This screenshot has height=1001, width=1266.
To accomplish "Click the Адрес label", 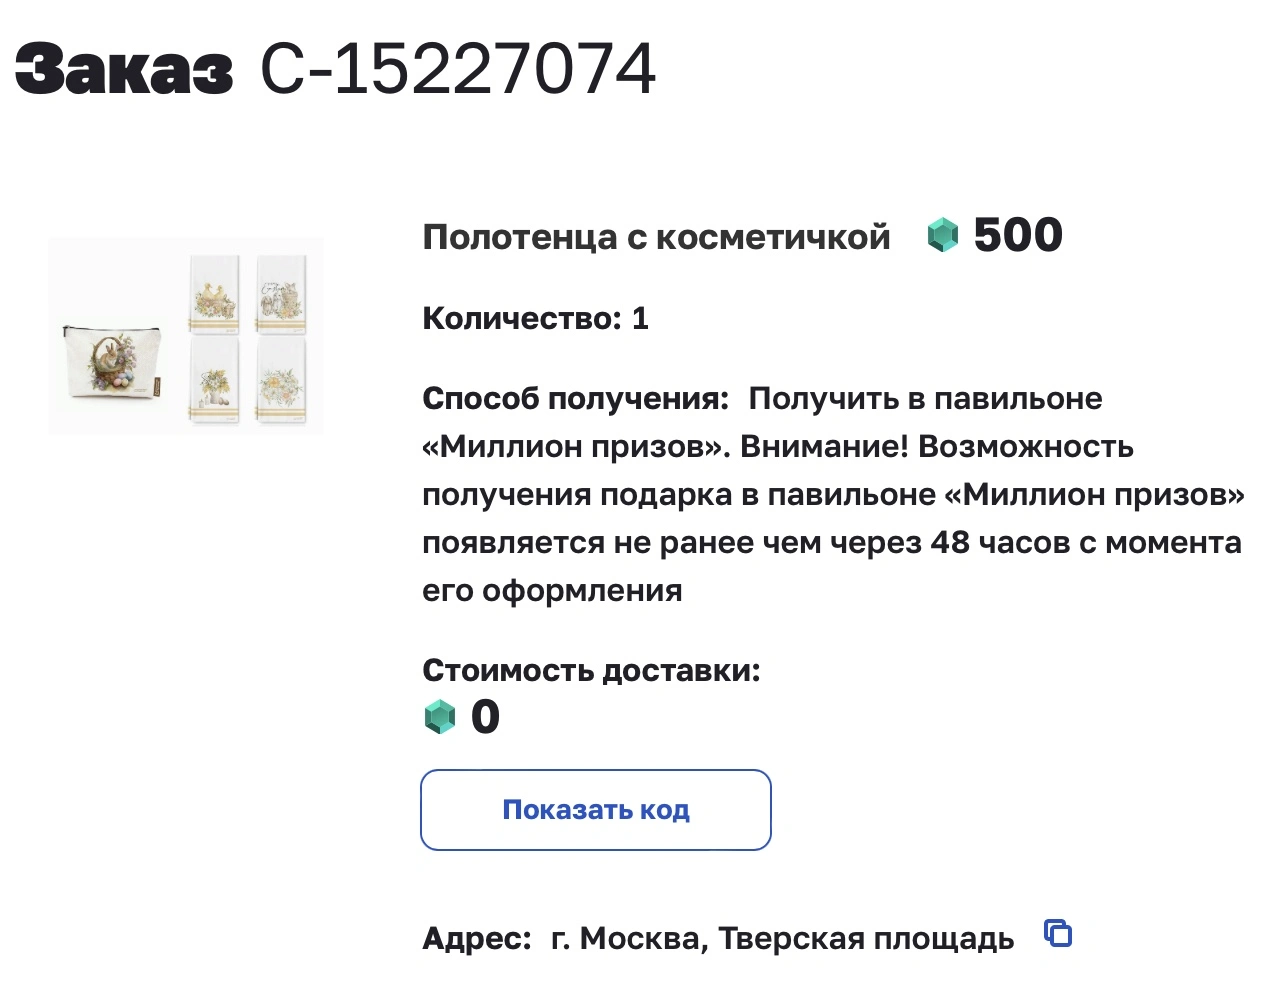I will coord(477,938).
